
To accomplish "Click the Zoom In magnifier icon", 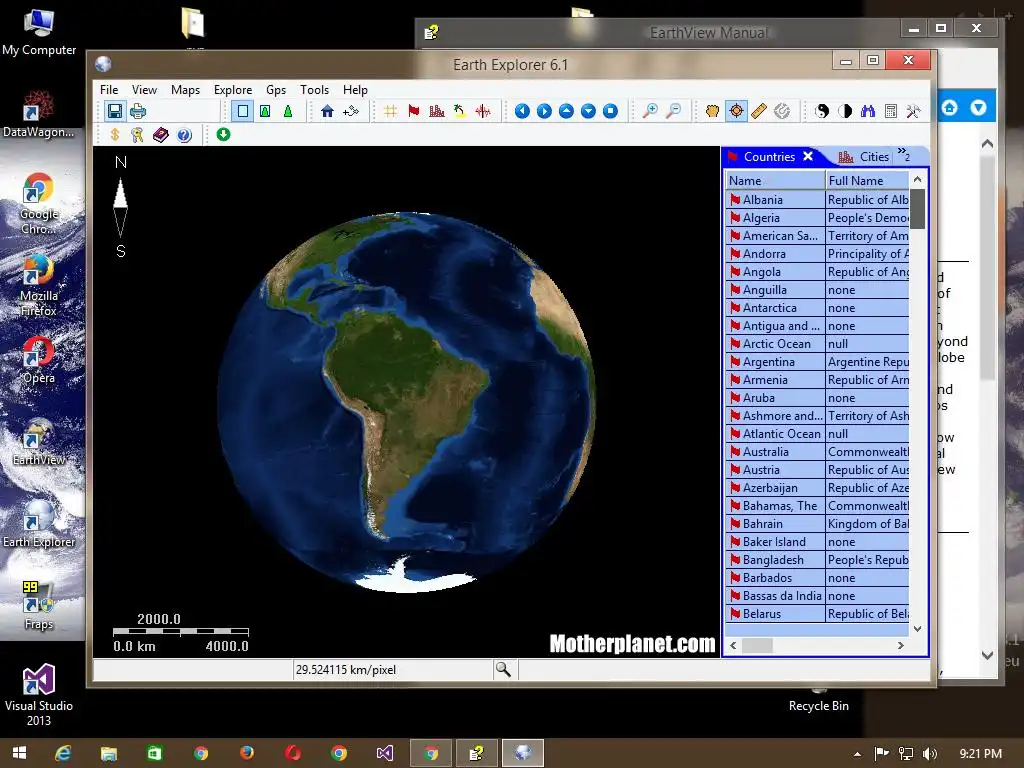I will click(650, 111).
